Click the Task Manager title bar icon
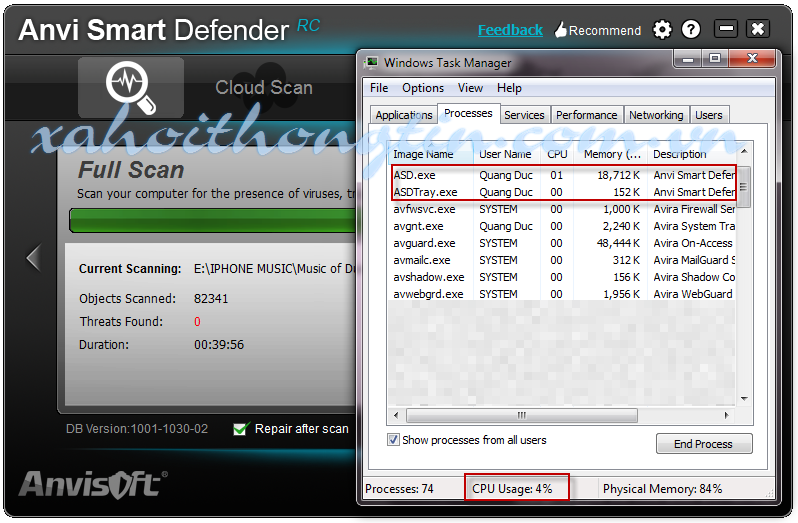Image resolution: width=798 pixels, height=523 pixels. point(372,63)
